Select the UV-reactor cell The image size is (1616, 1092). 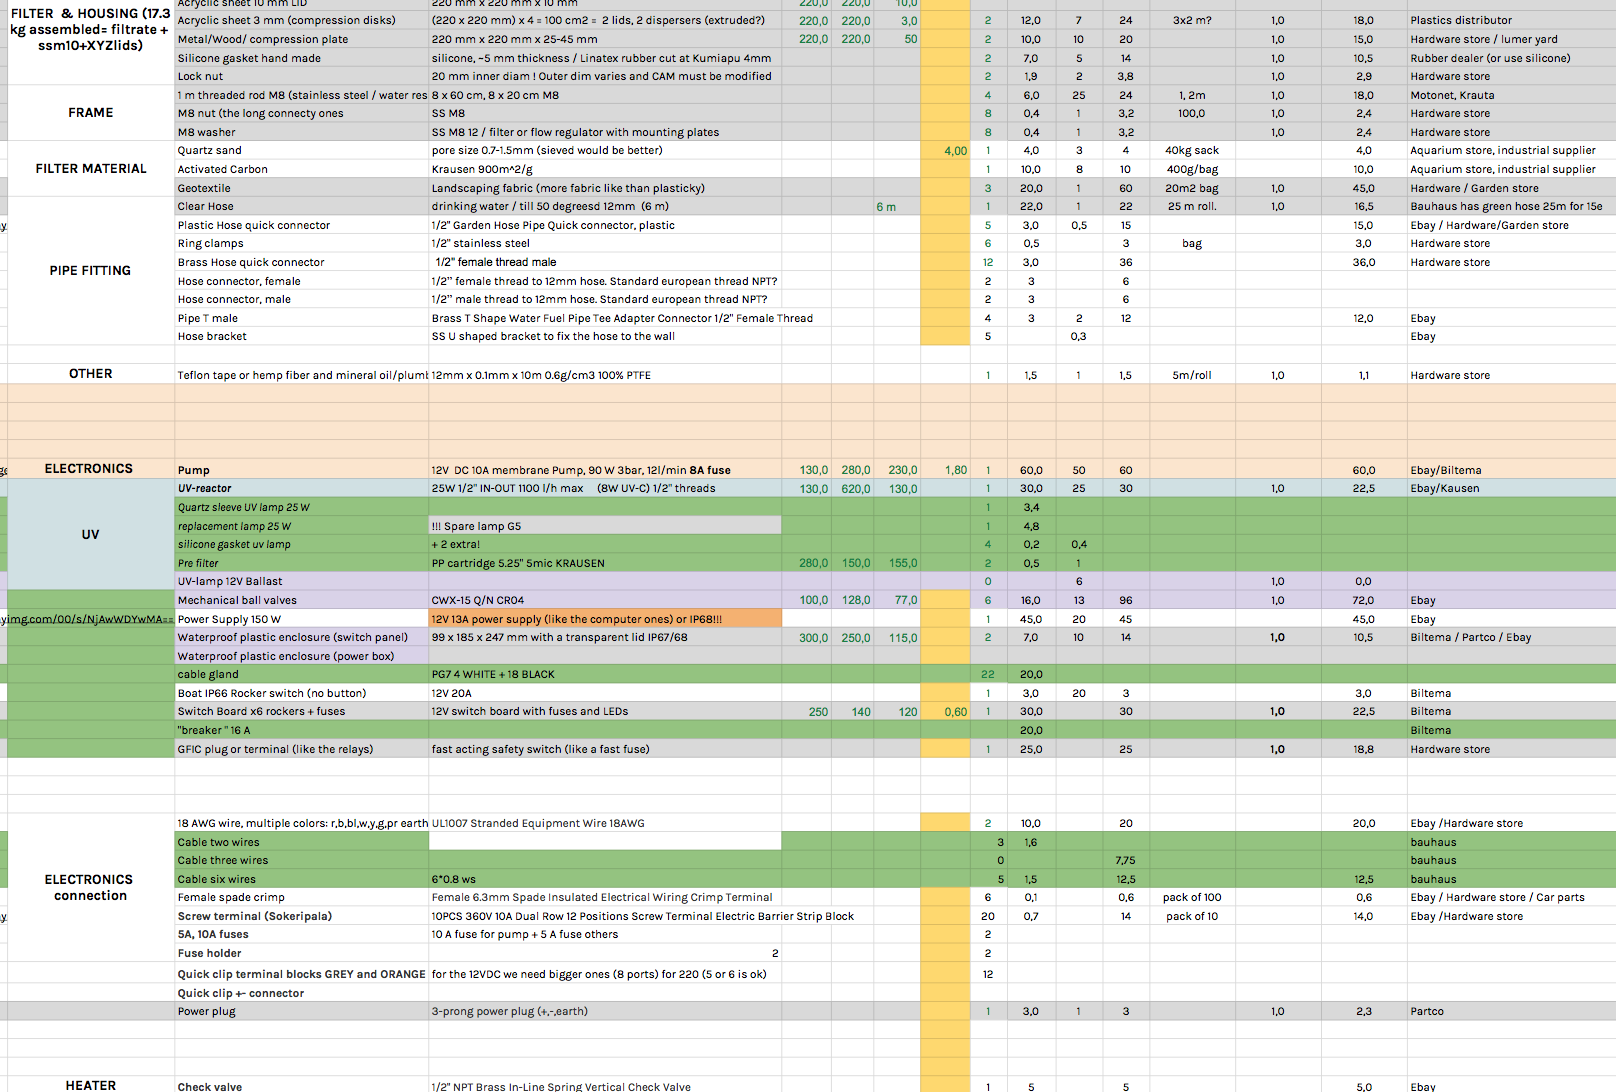(x=302, y=489)
